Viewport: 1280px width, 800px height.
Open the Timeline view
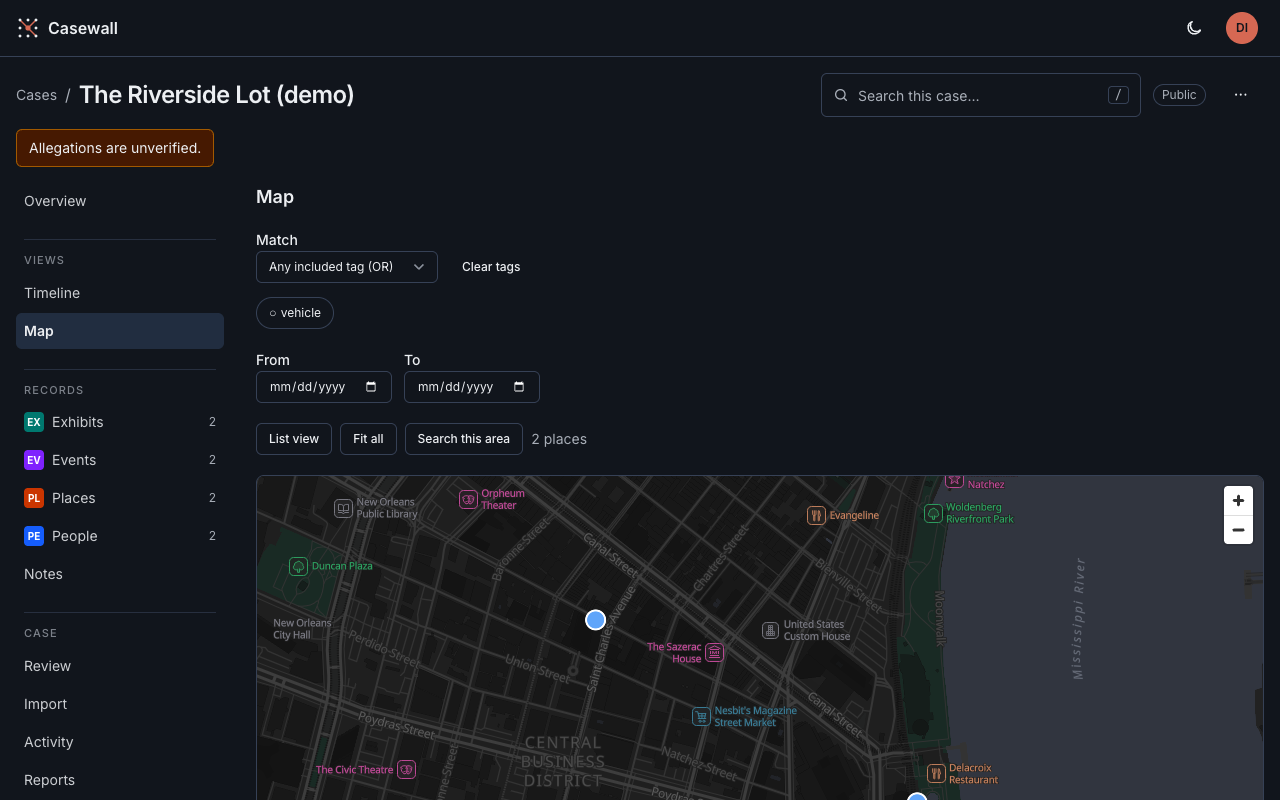120,293
